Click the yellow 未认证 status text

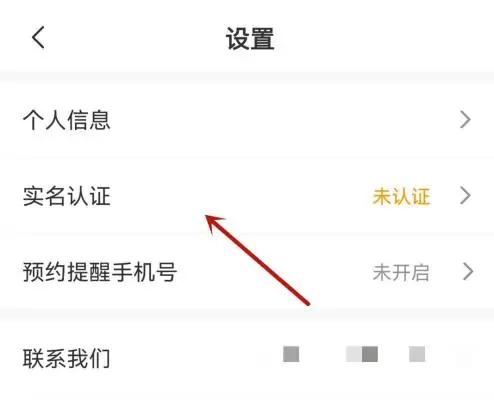[x=401, y=196]
